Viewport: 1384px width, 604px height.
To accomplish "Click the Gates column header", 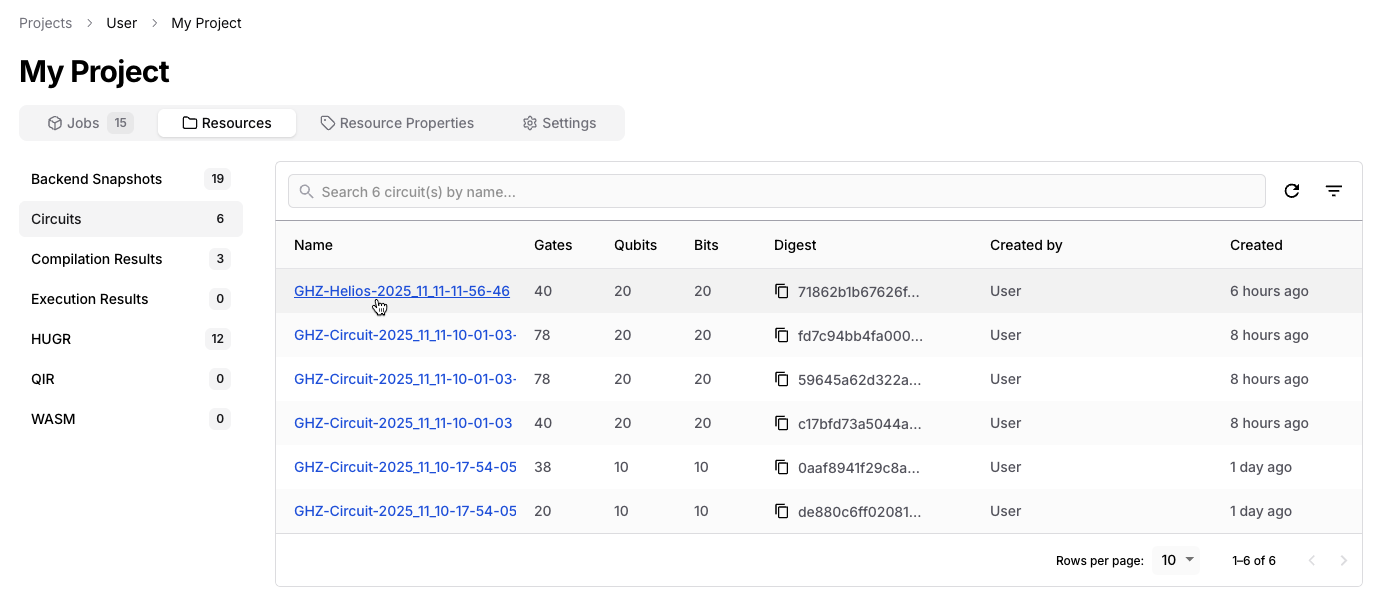I will (553, 245).
